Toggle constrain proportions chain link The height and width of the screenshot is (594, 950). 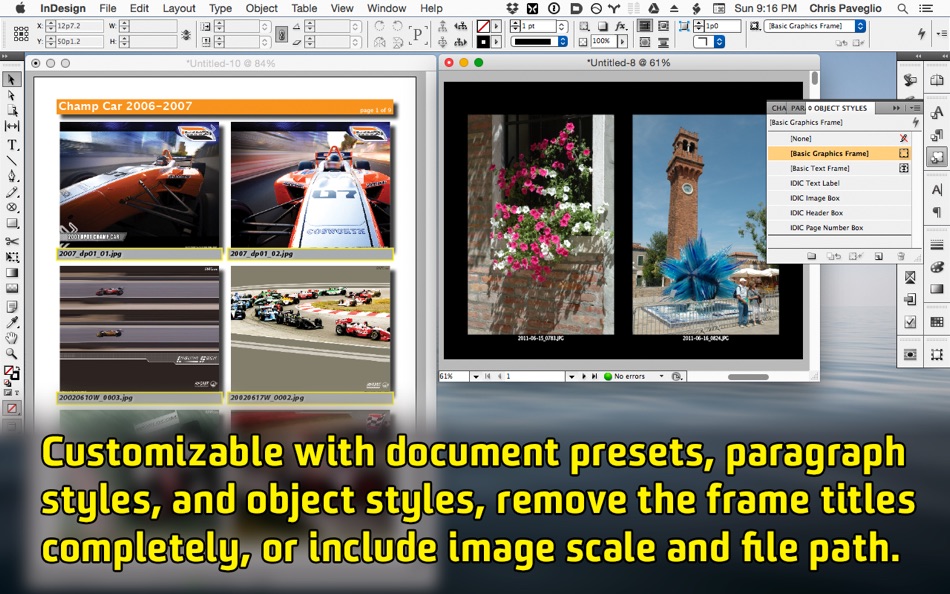click(x=281, y=35)
